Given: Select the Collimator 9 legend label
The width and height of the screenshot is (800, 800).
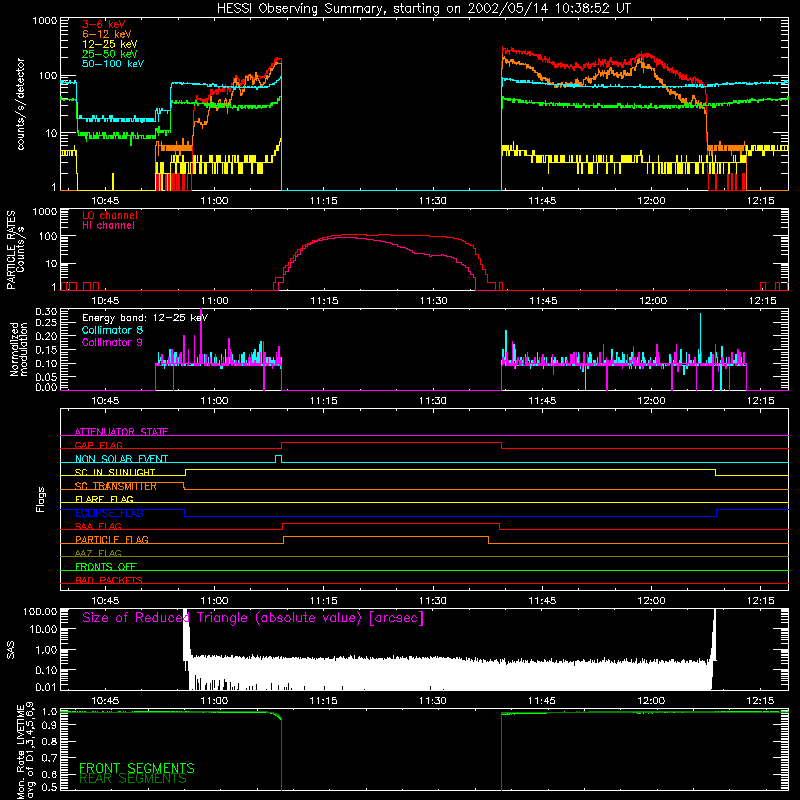Looking at the screenshot, I should pos(112,342).
